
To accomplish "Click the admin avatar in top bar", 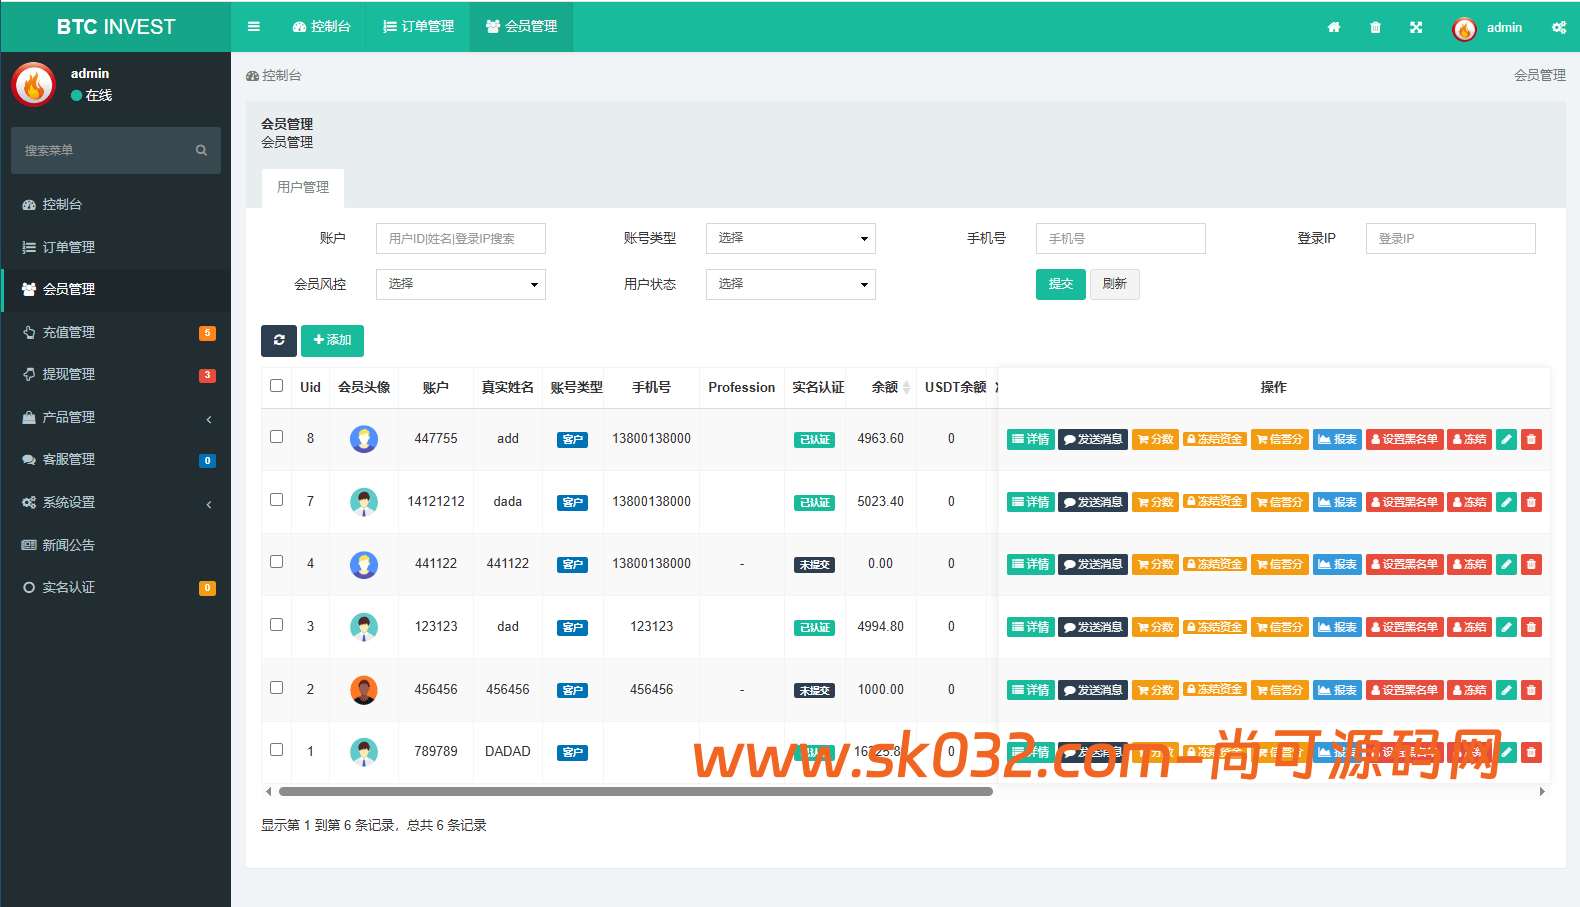I will tap(1464, 29).
